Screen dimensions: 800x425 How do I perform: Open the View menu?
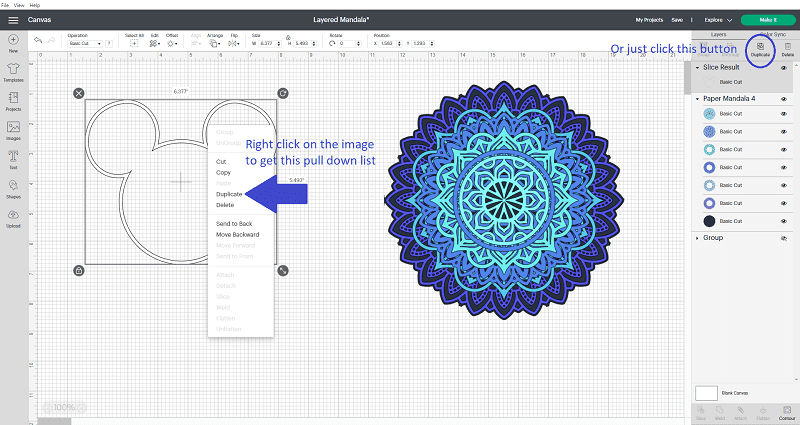click(x=19, y=5)
